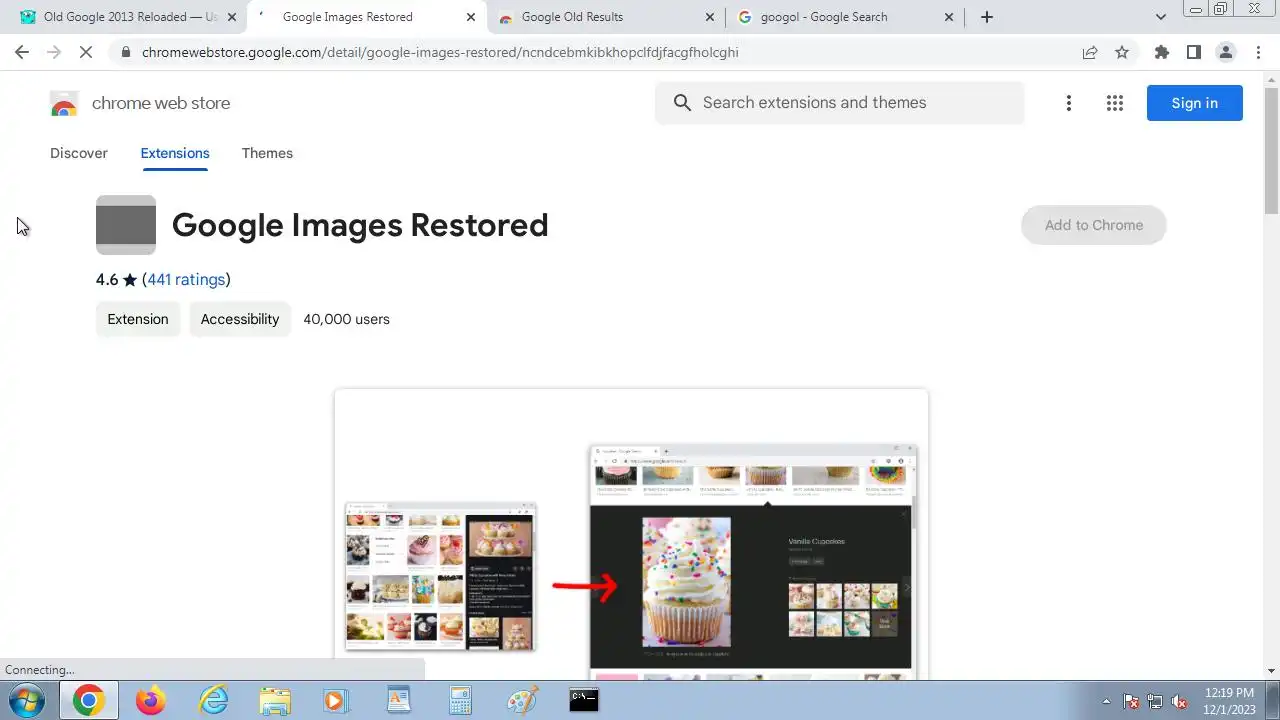Open the media player taskbar icon
This screenshot has width=1280, height=720.
[337, 700]
